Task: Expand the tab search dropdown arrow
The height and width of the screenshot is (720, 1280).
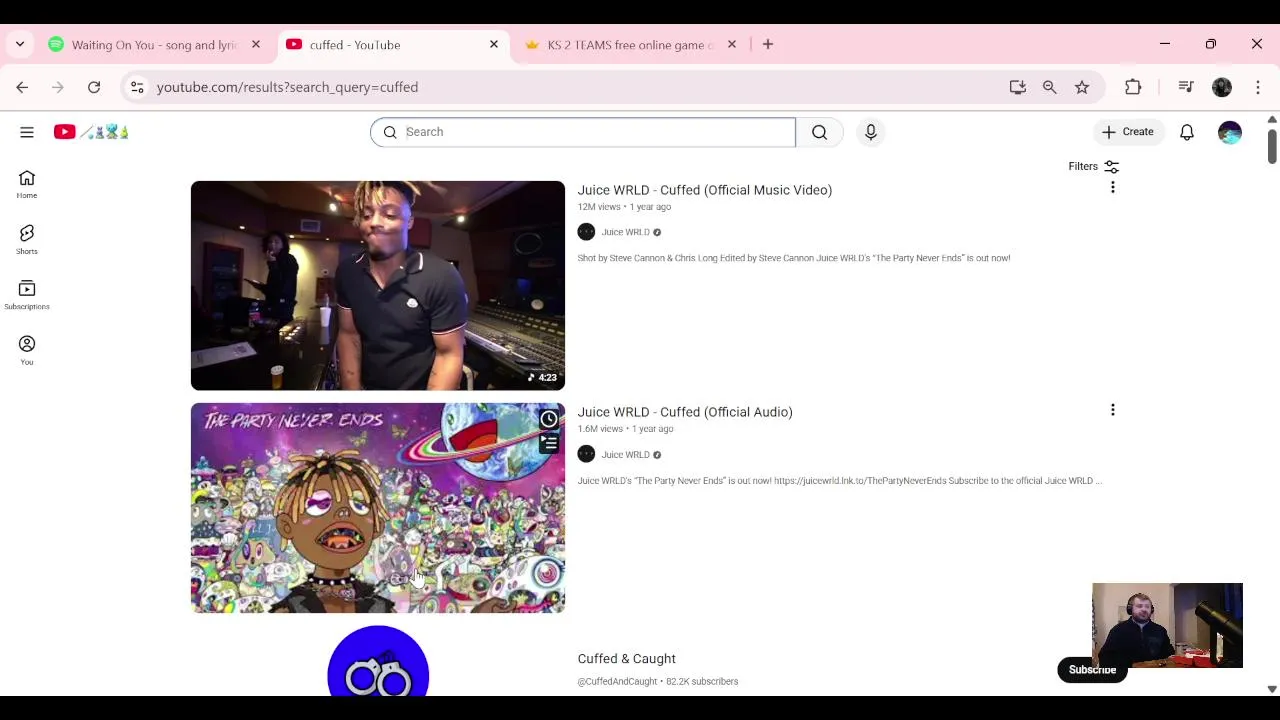Action: pyautogui.click(x=20, y=44)
